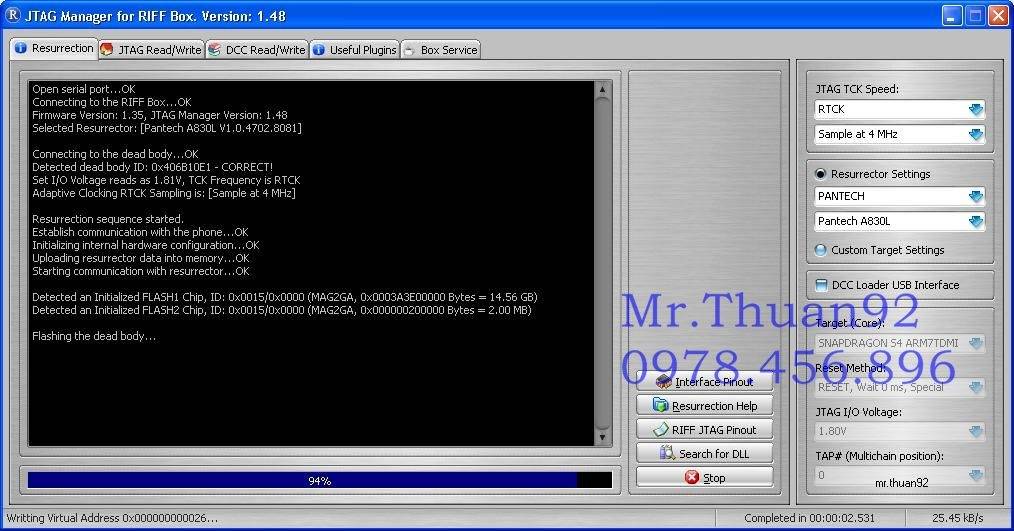Click the JTAG Read/Write tab icon
Image resolution: width=1014 pixels, height=531 pixels.
coord(107,50)
